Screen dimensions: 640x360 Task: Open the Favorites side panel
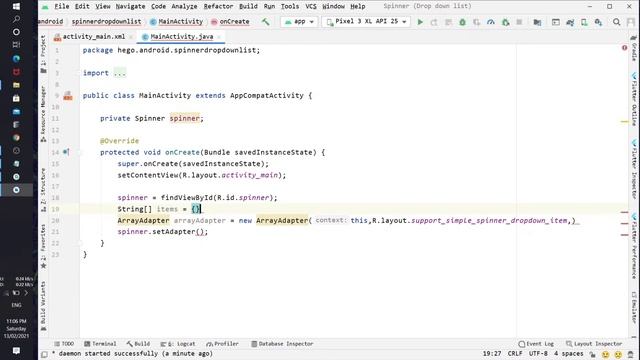click(43, 246)
